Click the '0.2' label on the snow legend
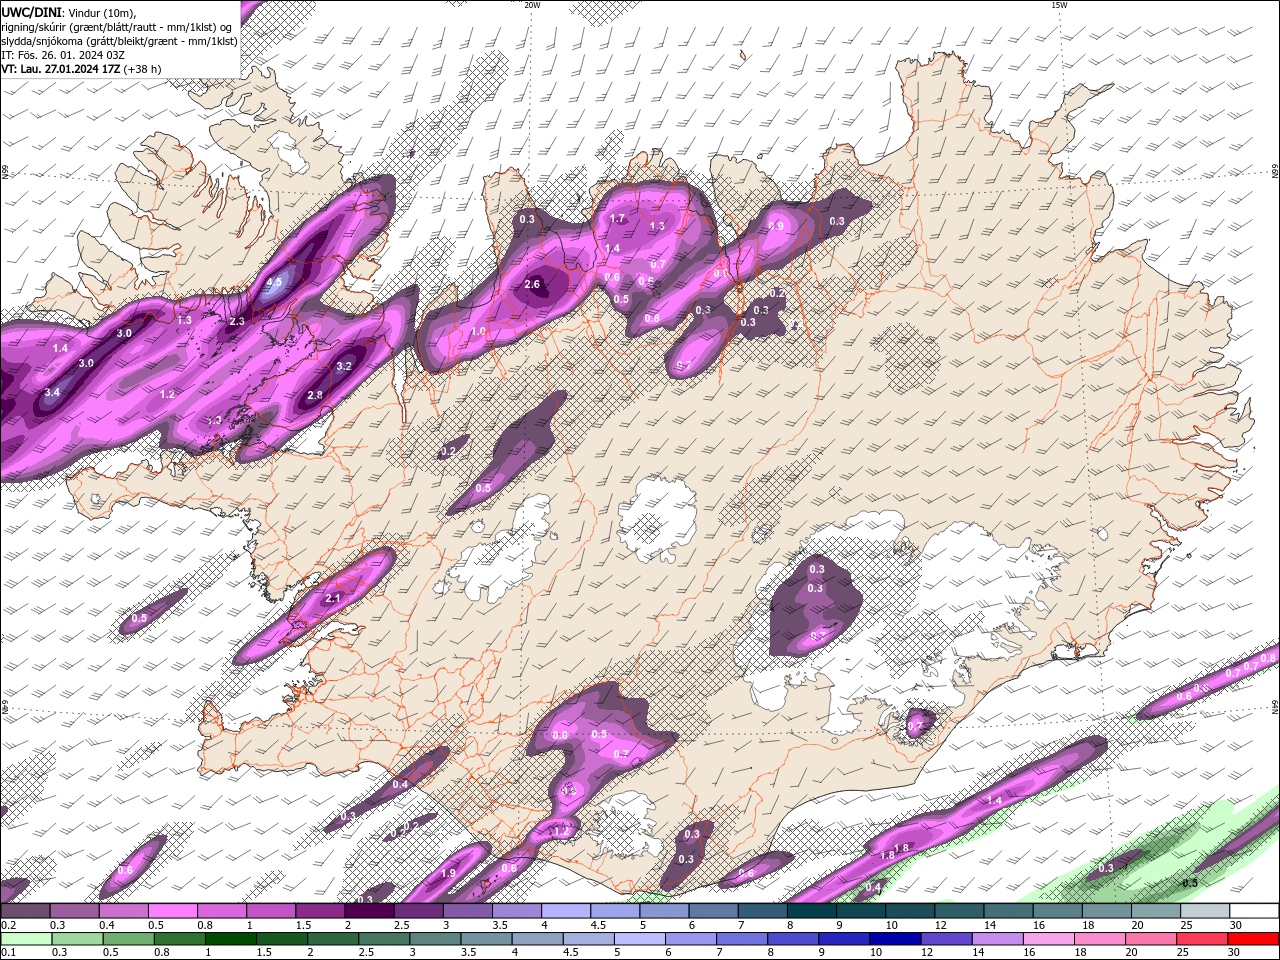Screen dimensions: 1280x960 [x=7, y=925]
